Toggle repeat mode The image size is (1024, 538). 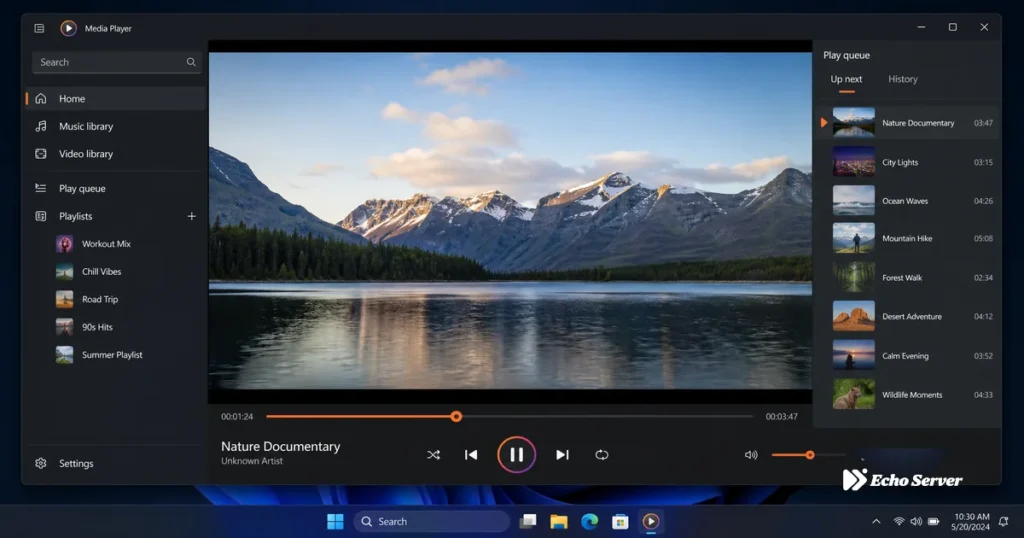tap(601, 454)
